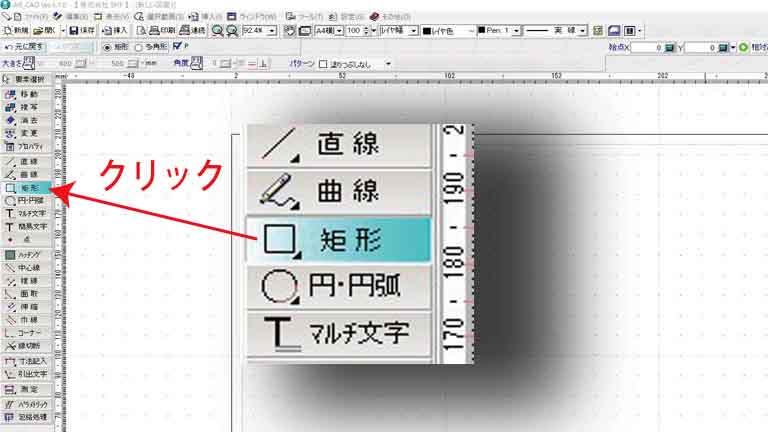Open the 挿入 insert menu
The height and width of the screenshot is (432, 768).
(x=206, y=17)
